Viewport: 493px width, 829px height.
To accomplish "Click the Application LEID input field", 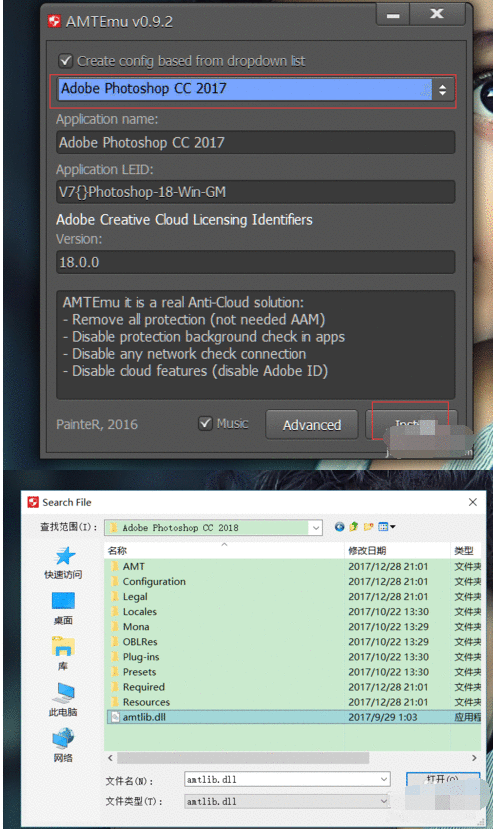I will point(255,191).
